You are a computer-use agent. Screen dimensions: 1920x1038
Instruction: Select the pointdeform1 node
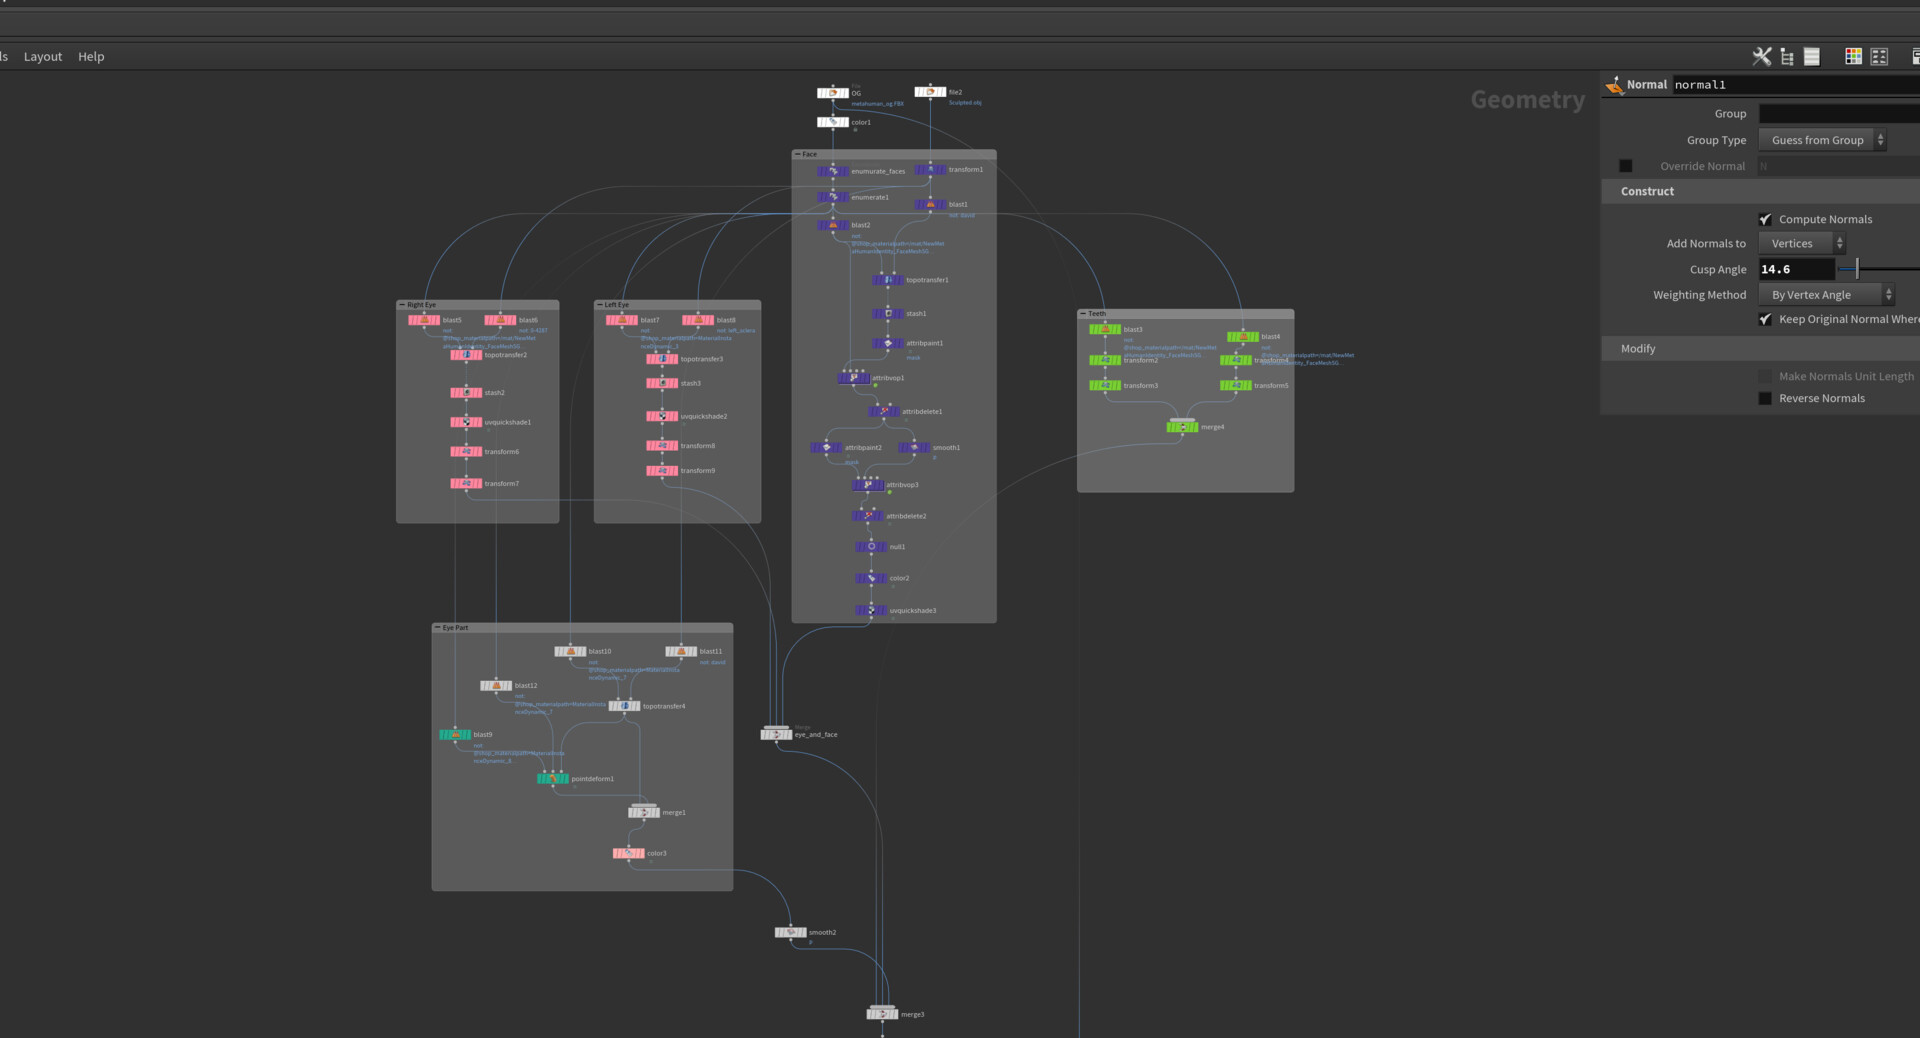pos(553,779)
